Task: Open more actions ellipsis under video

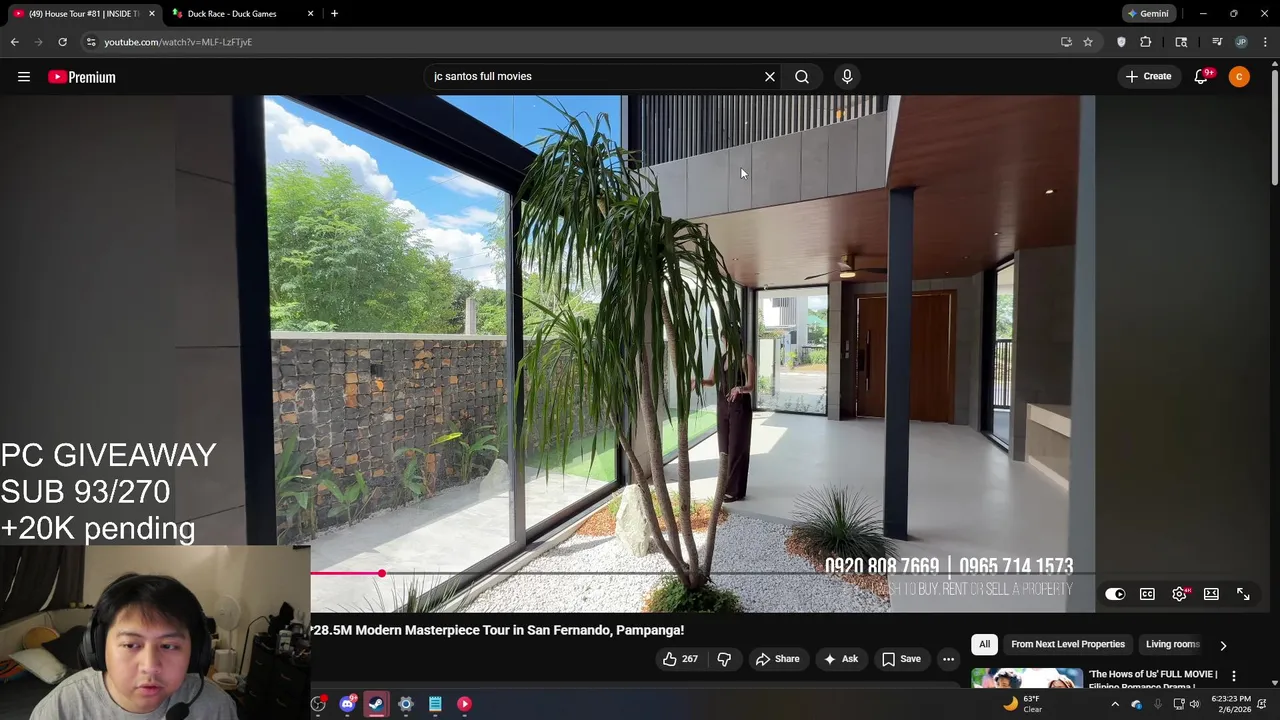Action: [948, 659]
